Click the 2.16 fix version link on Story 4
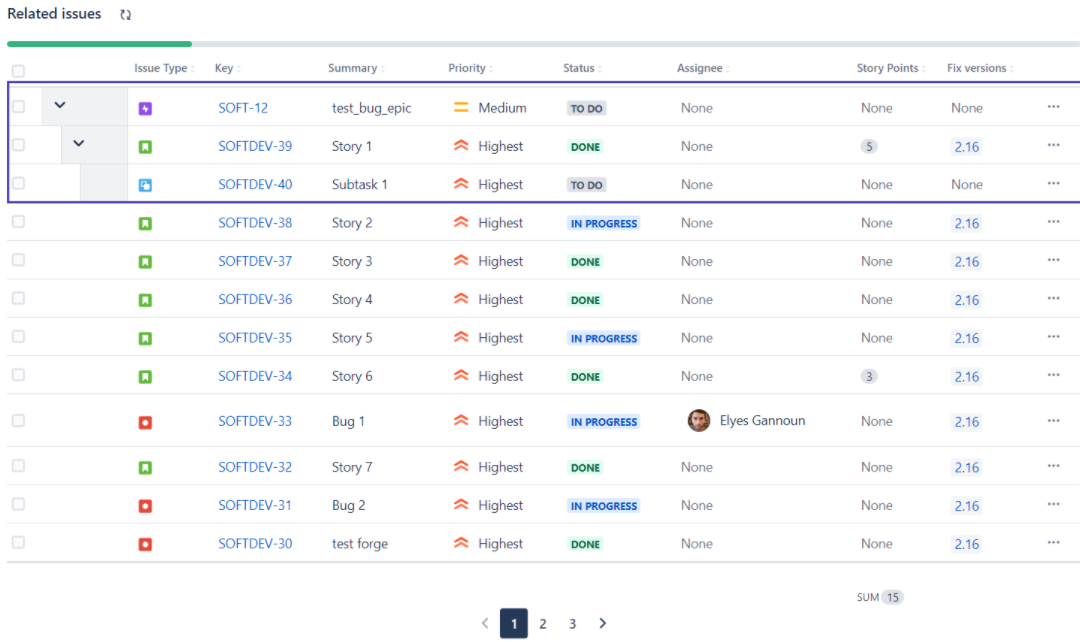 click(x=966, y=299)
